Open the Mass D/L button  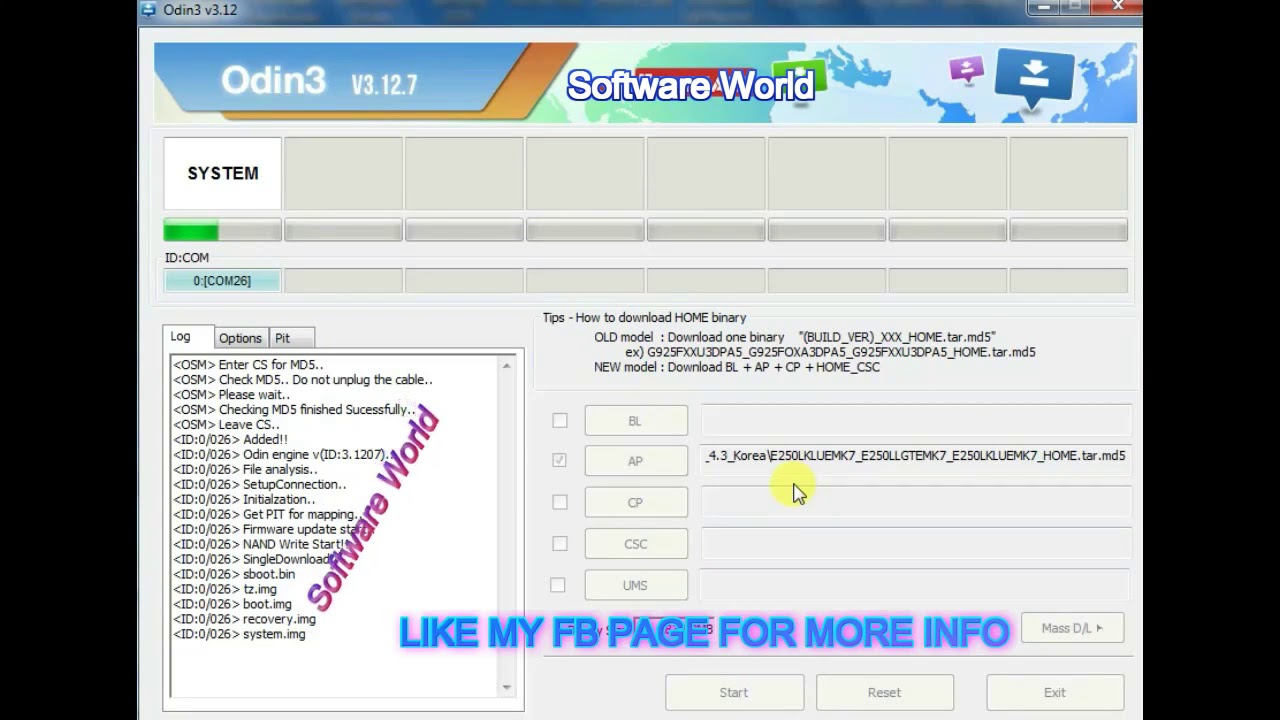(x=1072, y=628)
